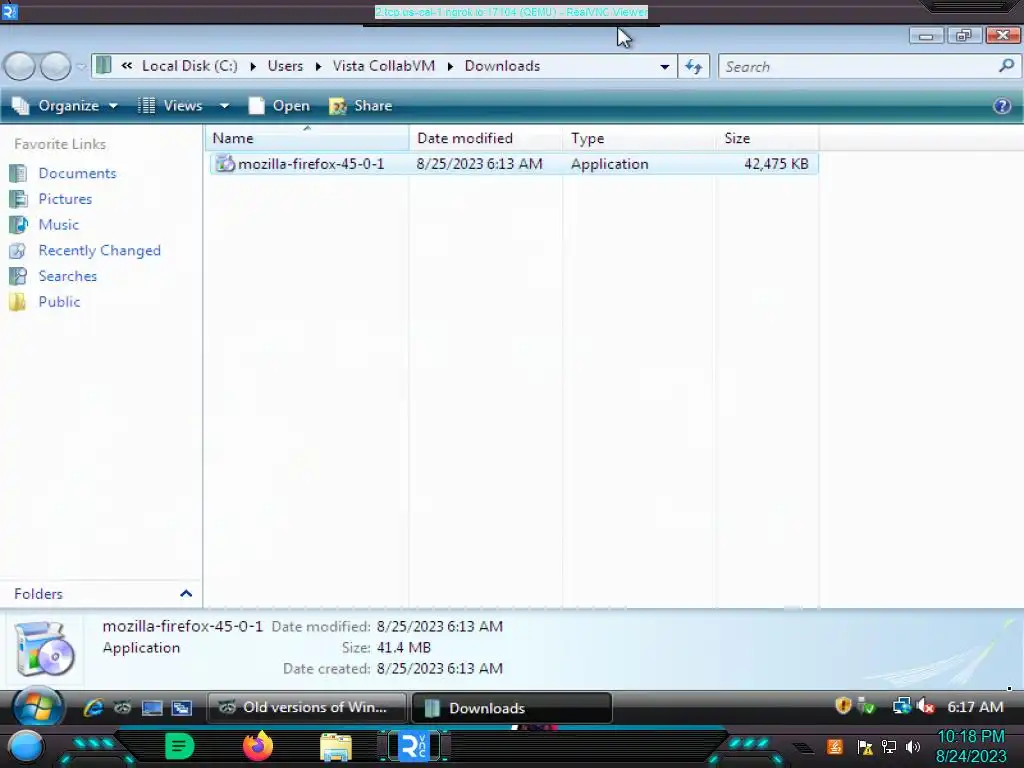
Task: Open the Help question mark icon
Action: click(1002, 106)
